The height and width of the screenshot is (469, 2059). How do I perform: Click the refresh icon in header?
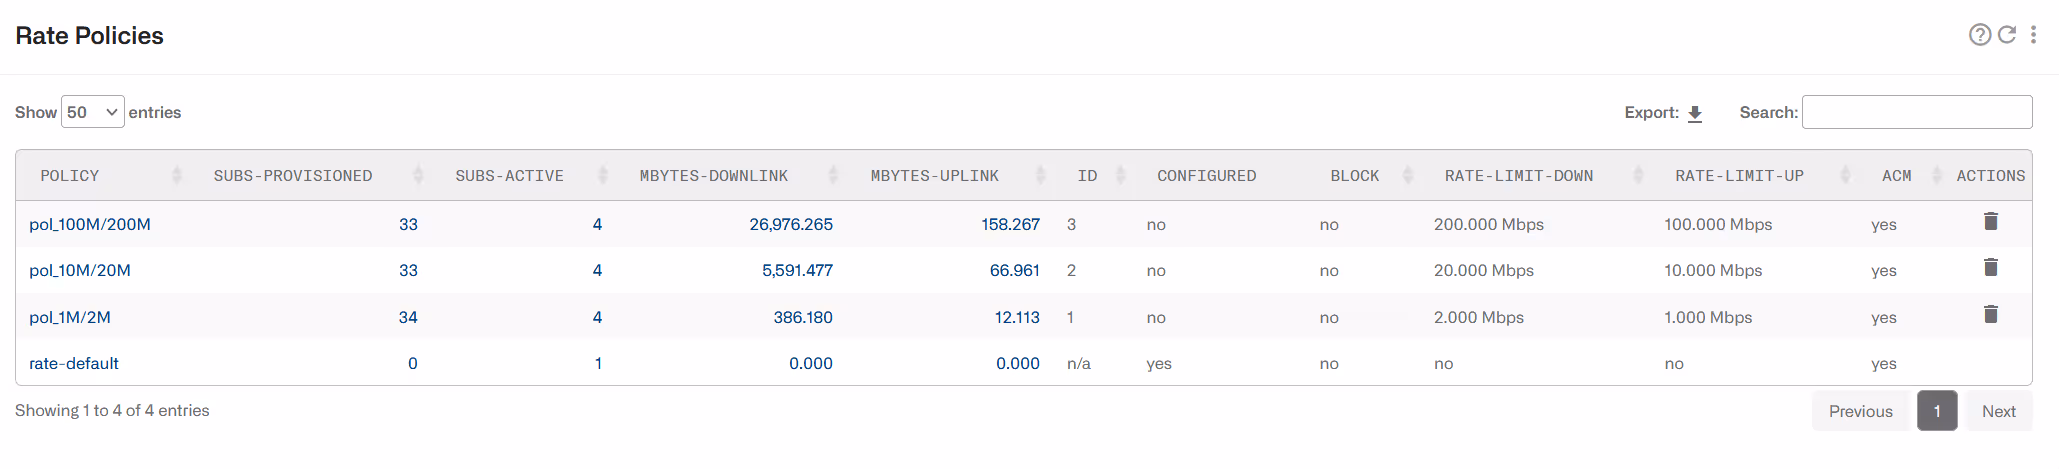coord(2007,35)
